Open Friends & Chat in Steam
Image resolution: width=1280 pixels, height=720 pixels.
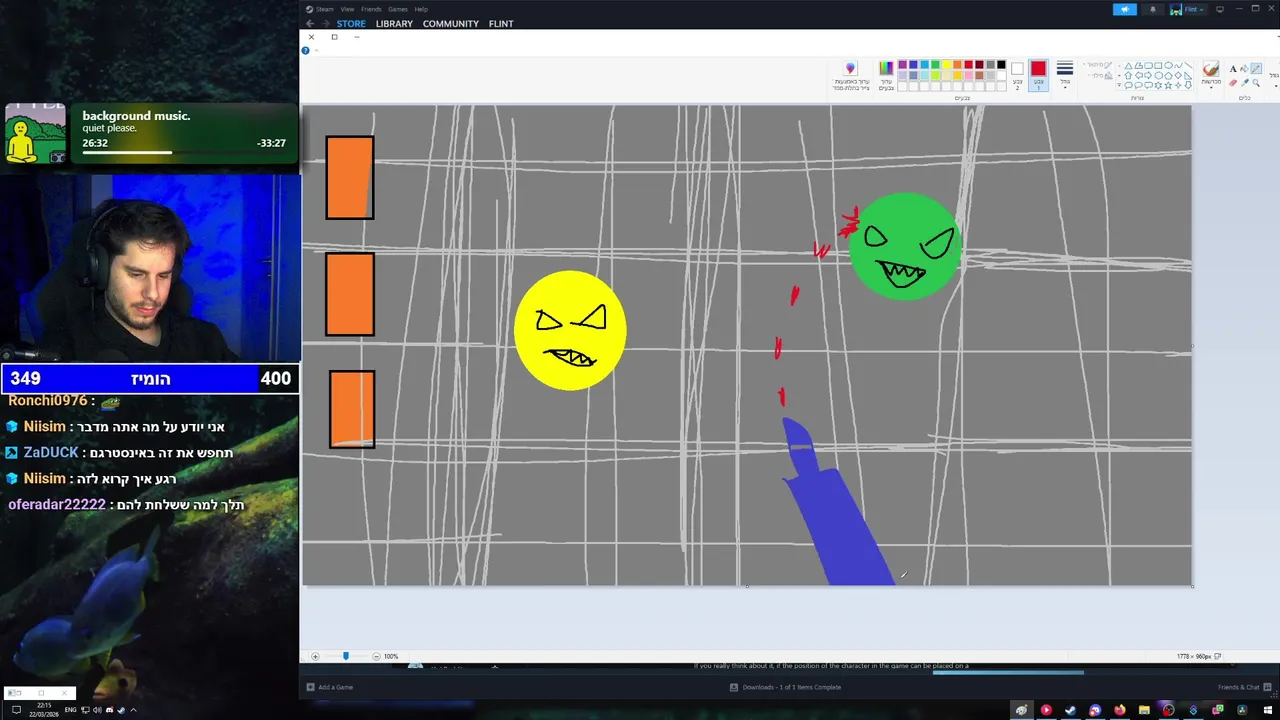[x=1244, y=687]
